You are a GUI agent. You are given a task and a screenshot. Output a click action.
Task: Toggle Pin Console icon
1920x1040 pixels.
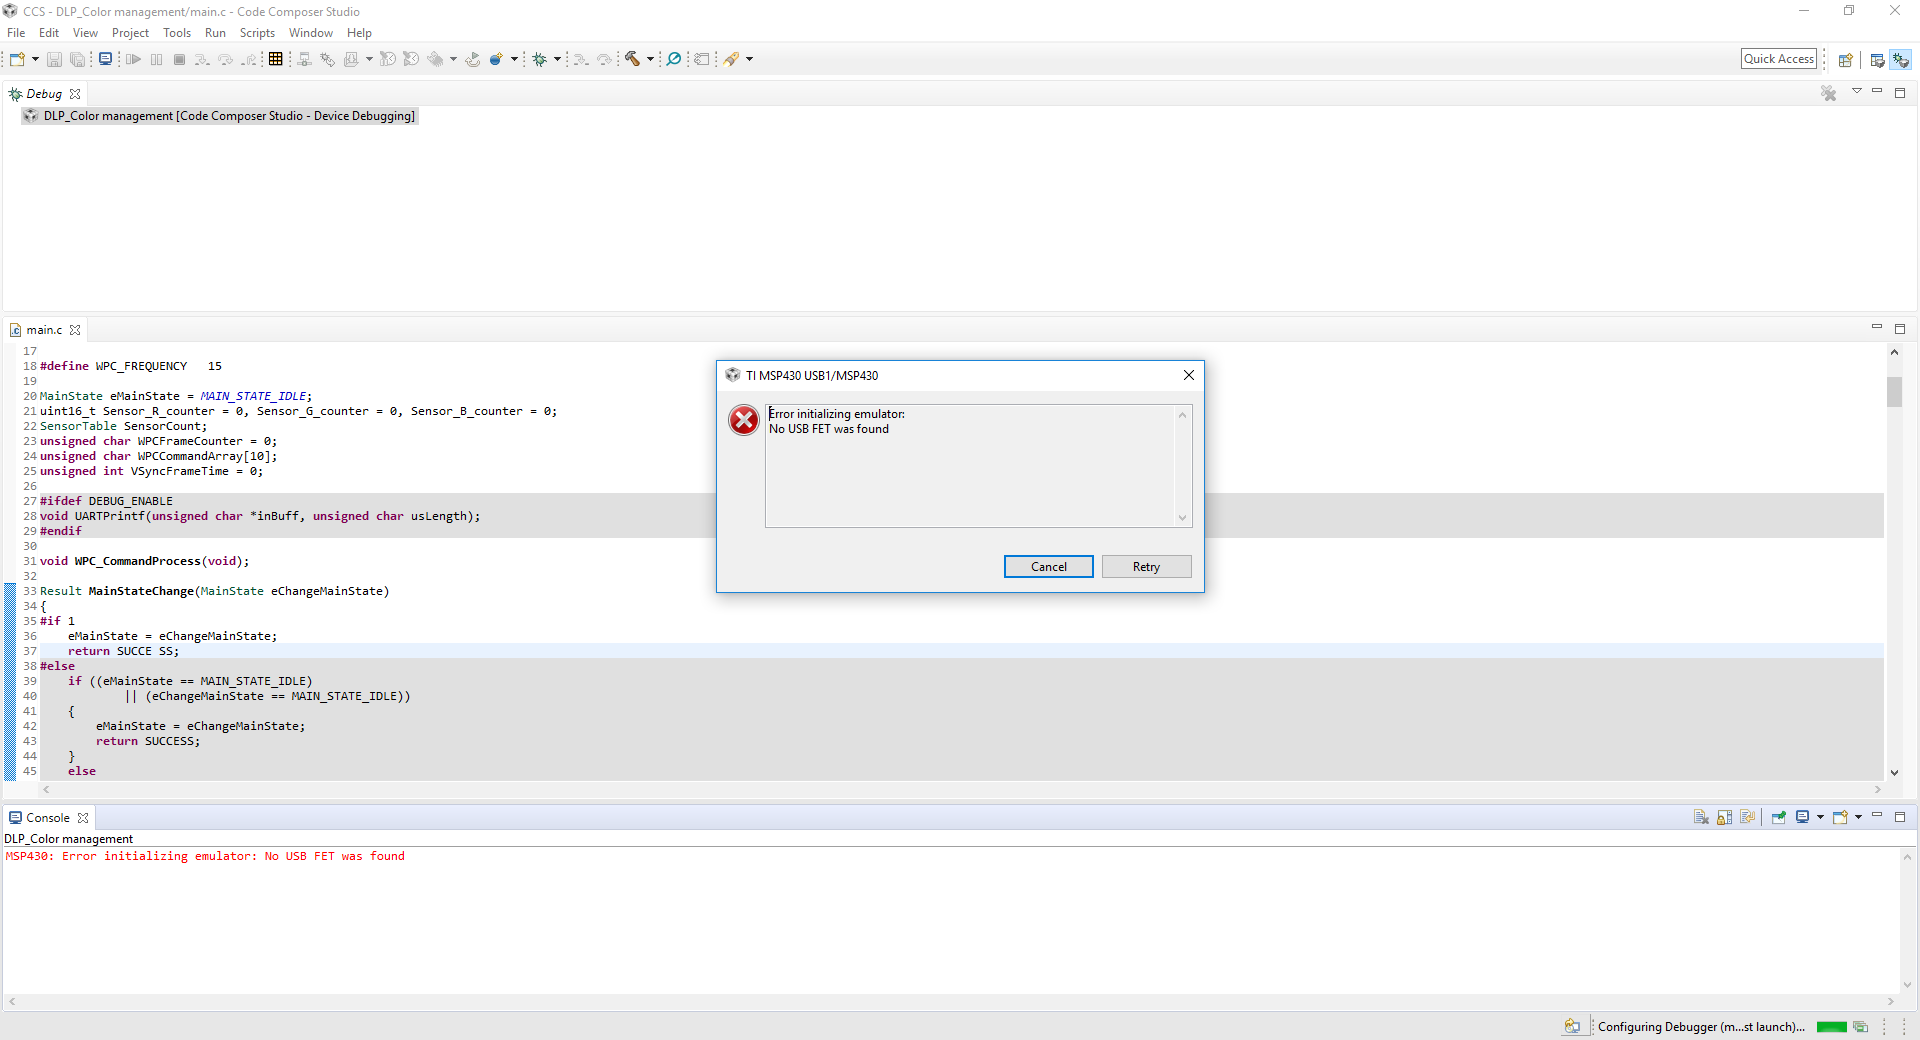1778,817
